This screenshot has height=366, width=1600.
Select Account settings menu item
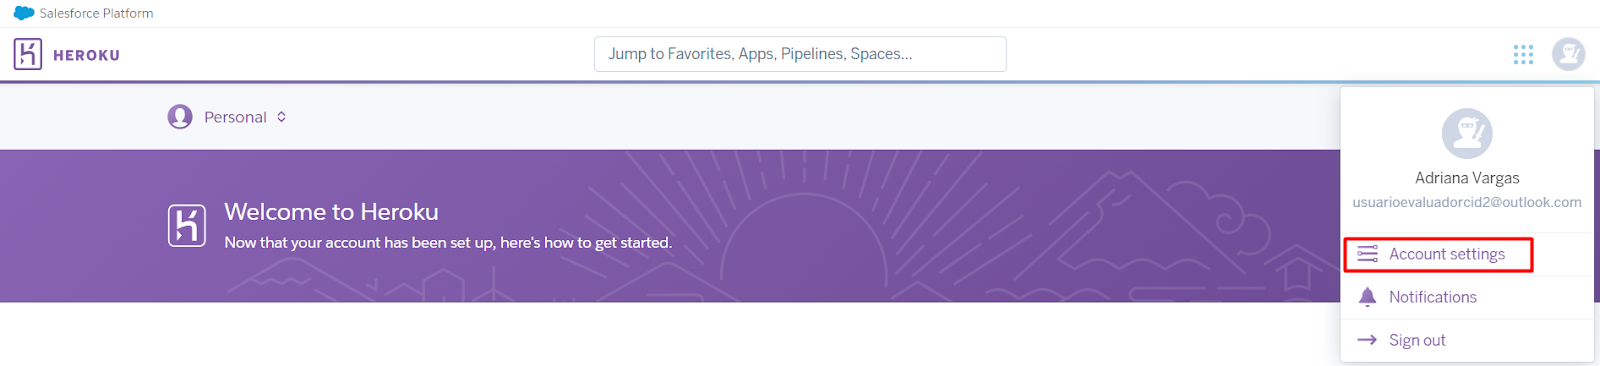[1438, 255]
